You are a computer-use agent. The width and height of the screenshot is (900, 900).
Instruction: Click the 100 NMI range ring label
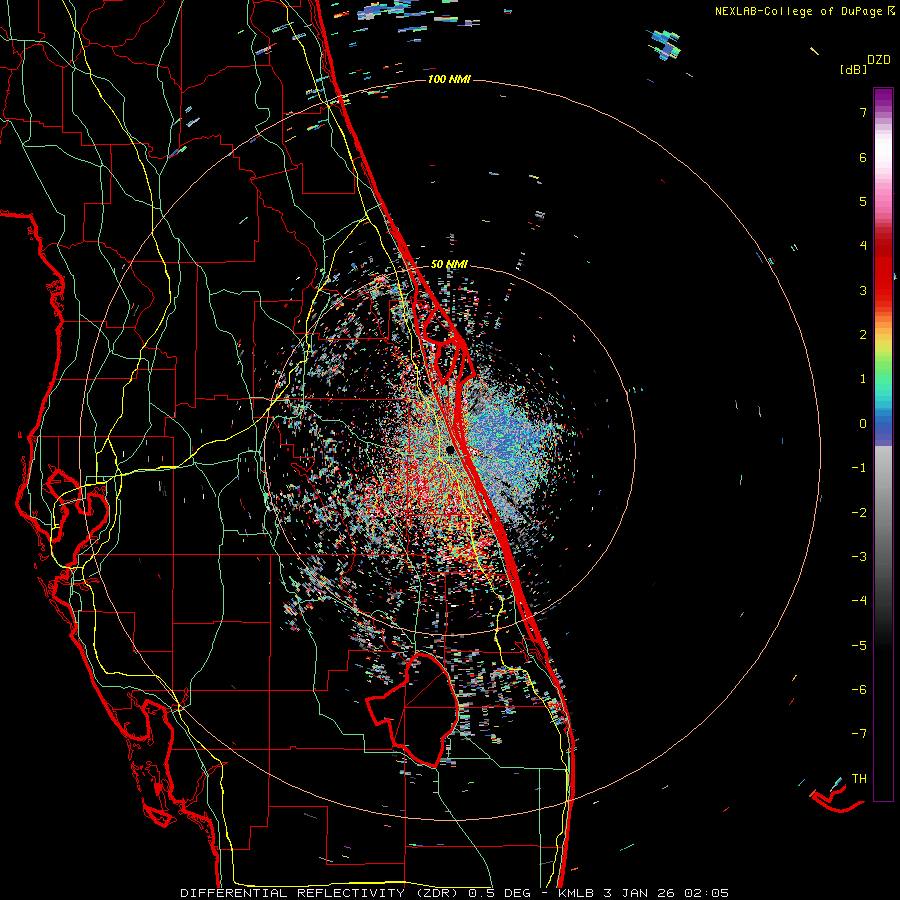449,79
